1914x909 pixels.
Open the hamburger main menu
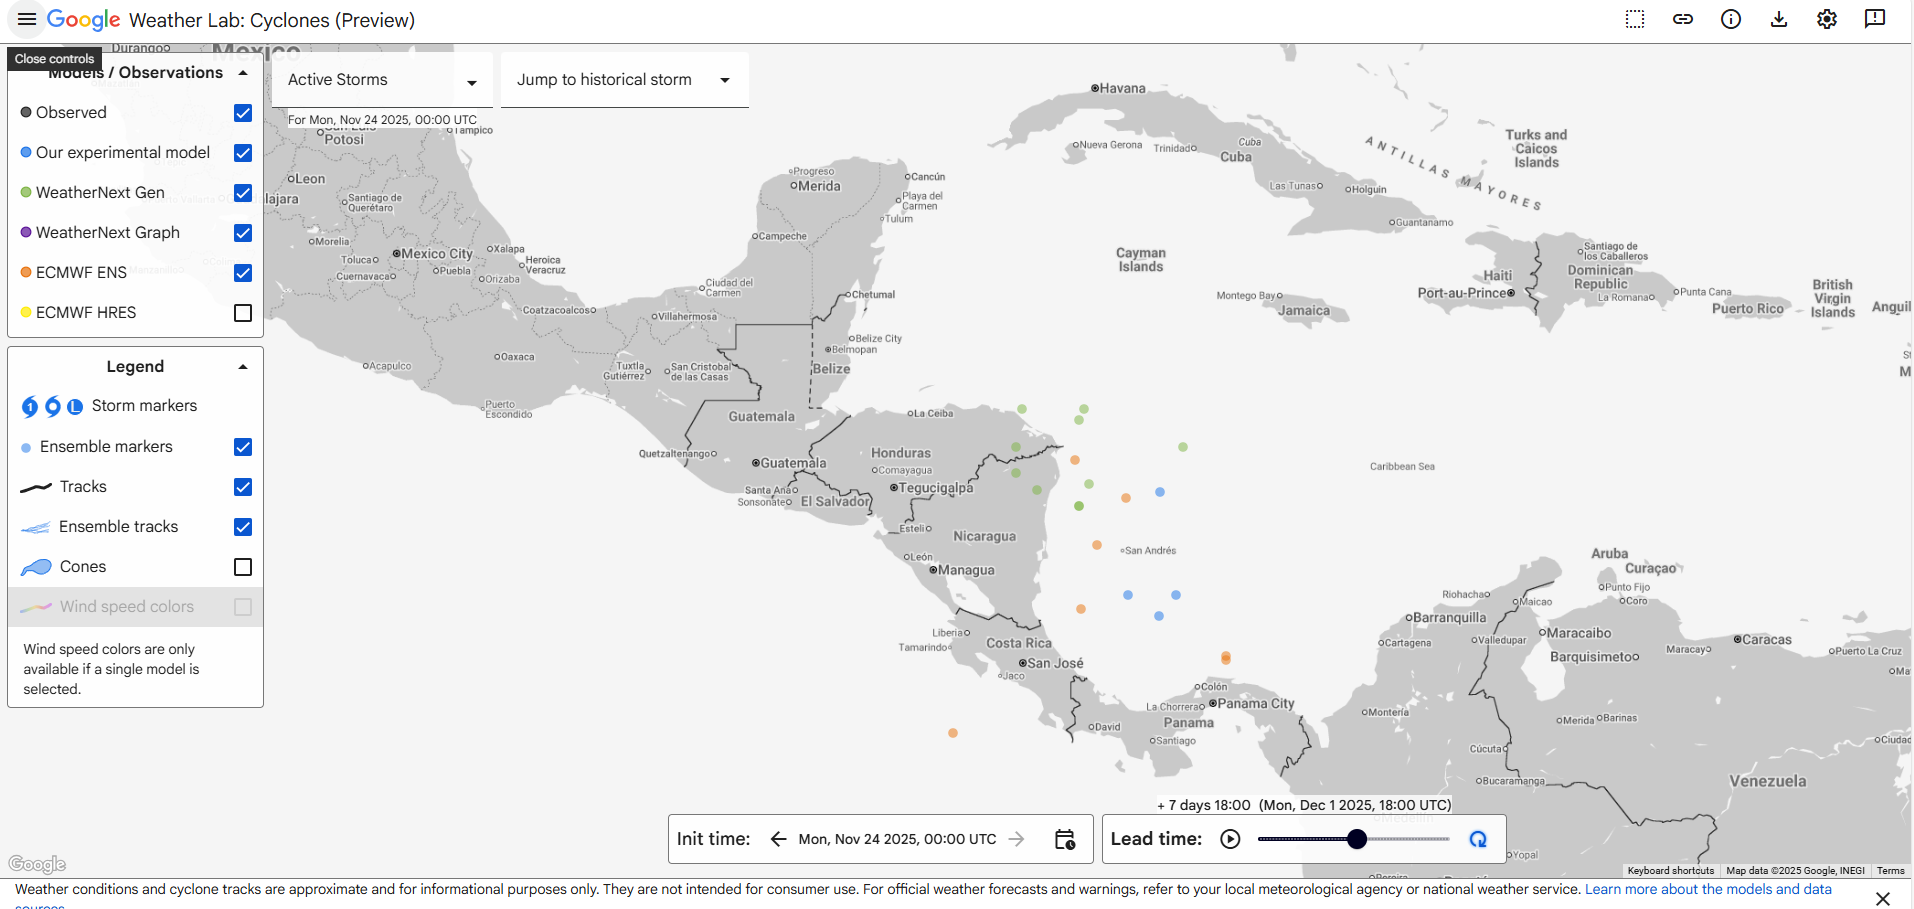27,20
